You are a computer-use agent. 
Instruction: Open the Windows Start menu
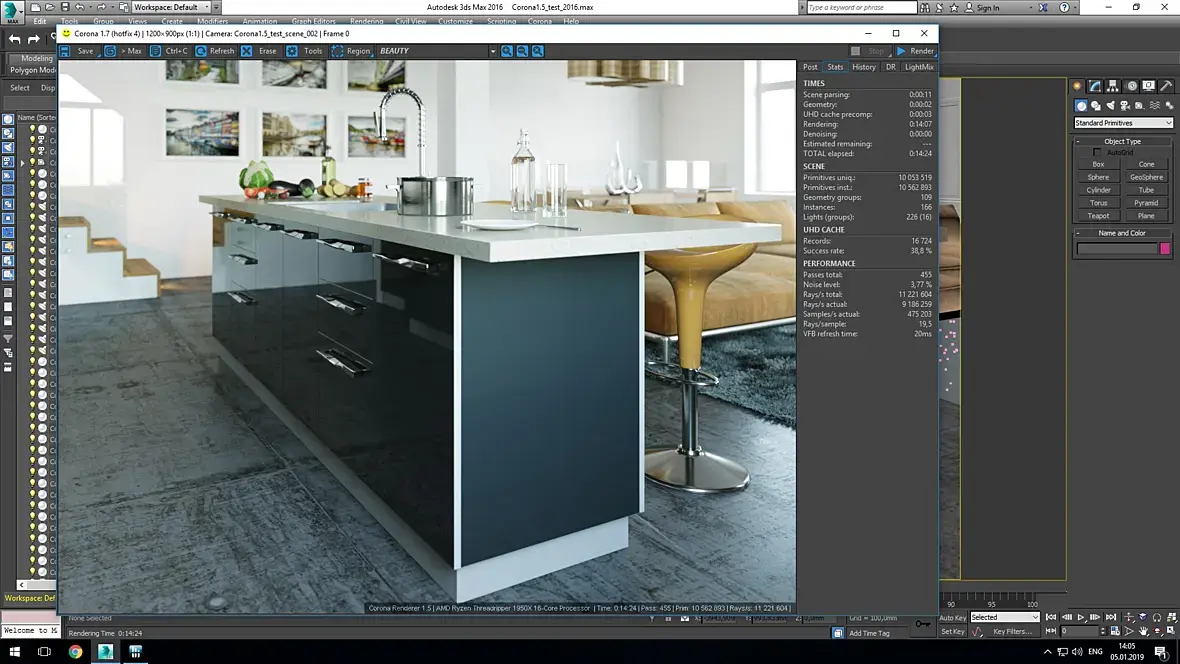click(x=14, y=652)
